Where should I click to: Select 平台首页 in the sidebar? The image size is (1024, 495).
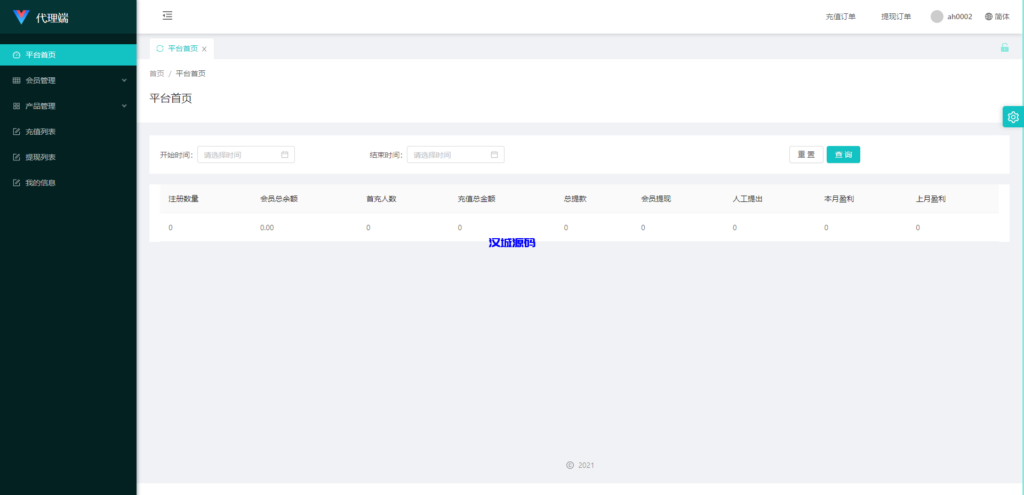coord(68,55)
